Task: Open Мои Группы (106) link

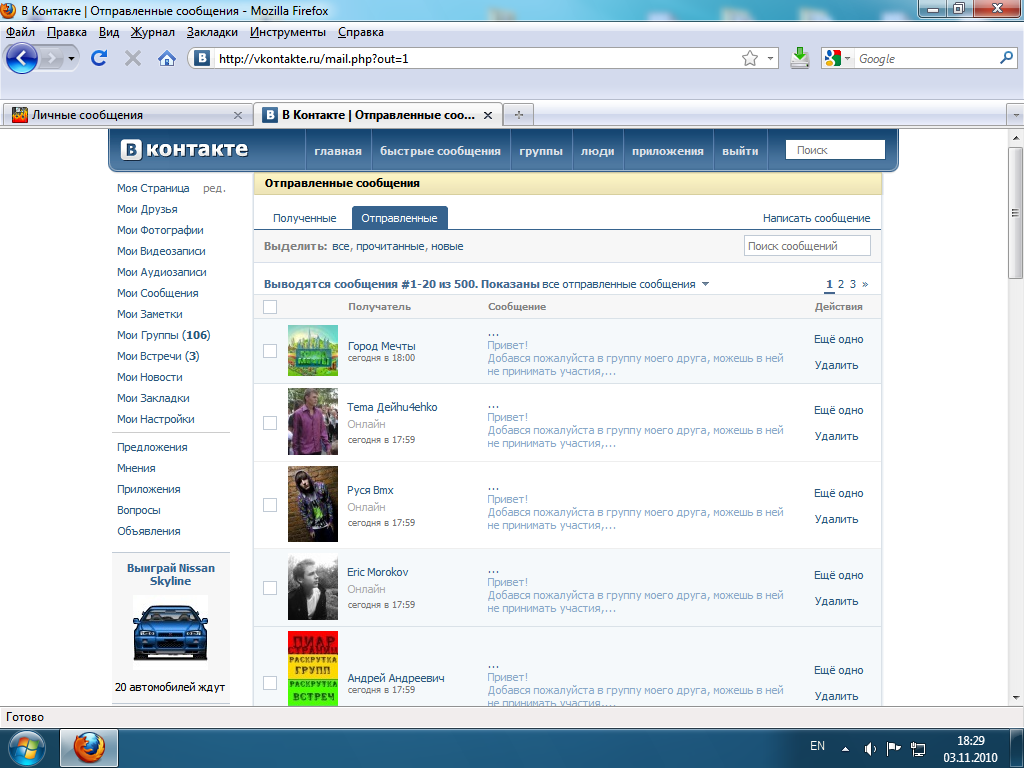Action: [x=163, y=335]
